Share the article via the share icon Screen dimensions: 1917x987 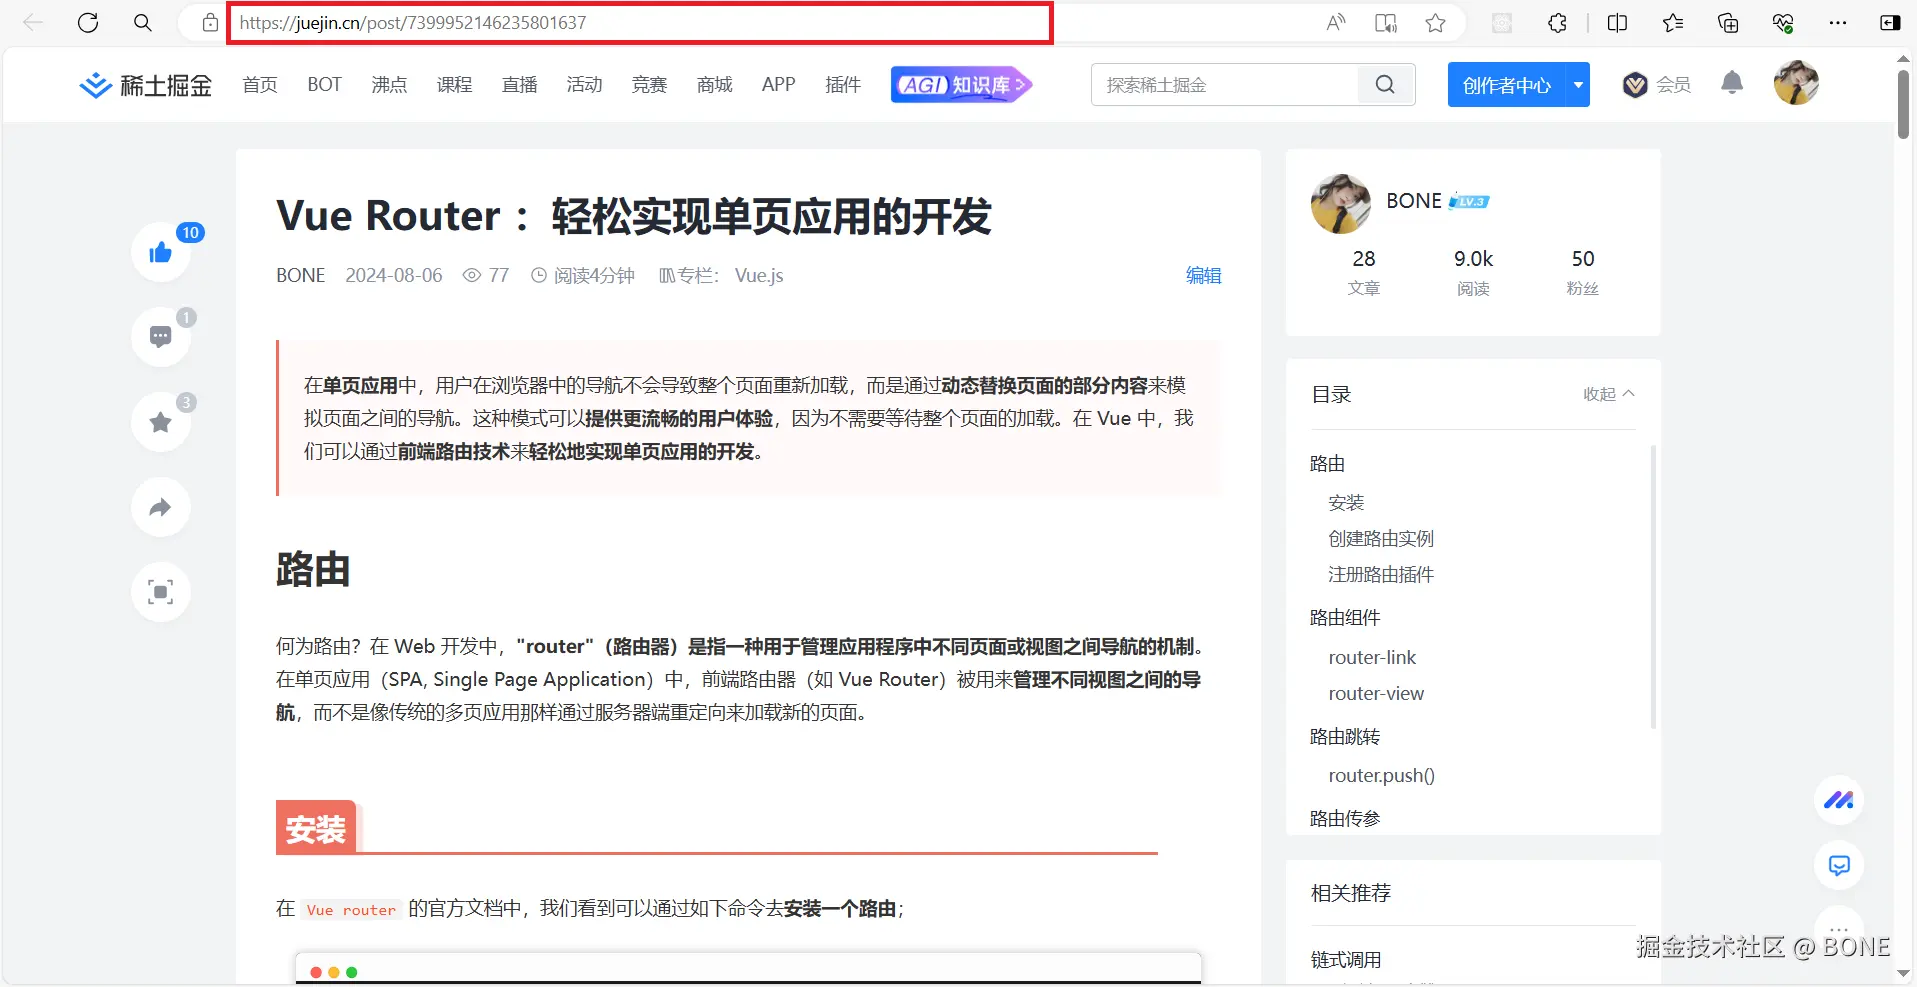[x=160, y=507]
